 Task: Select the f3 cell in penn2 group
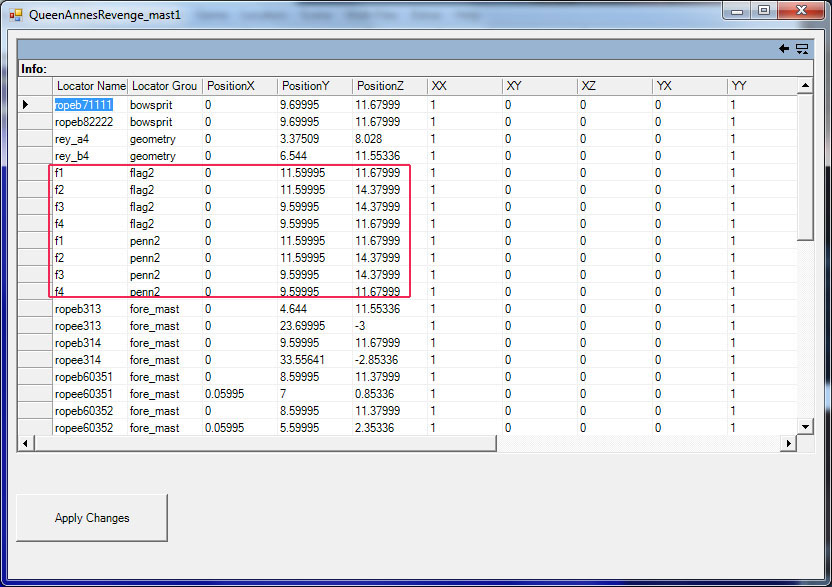click(x=90, y=274)
